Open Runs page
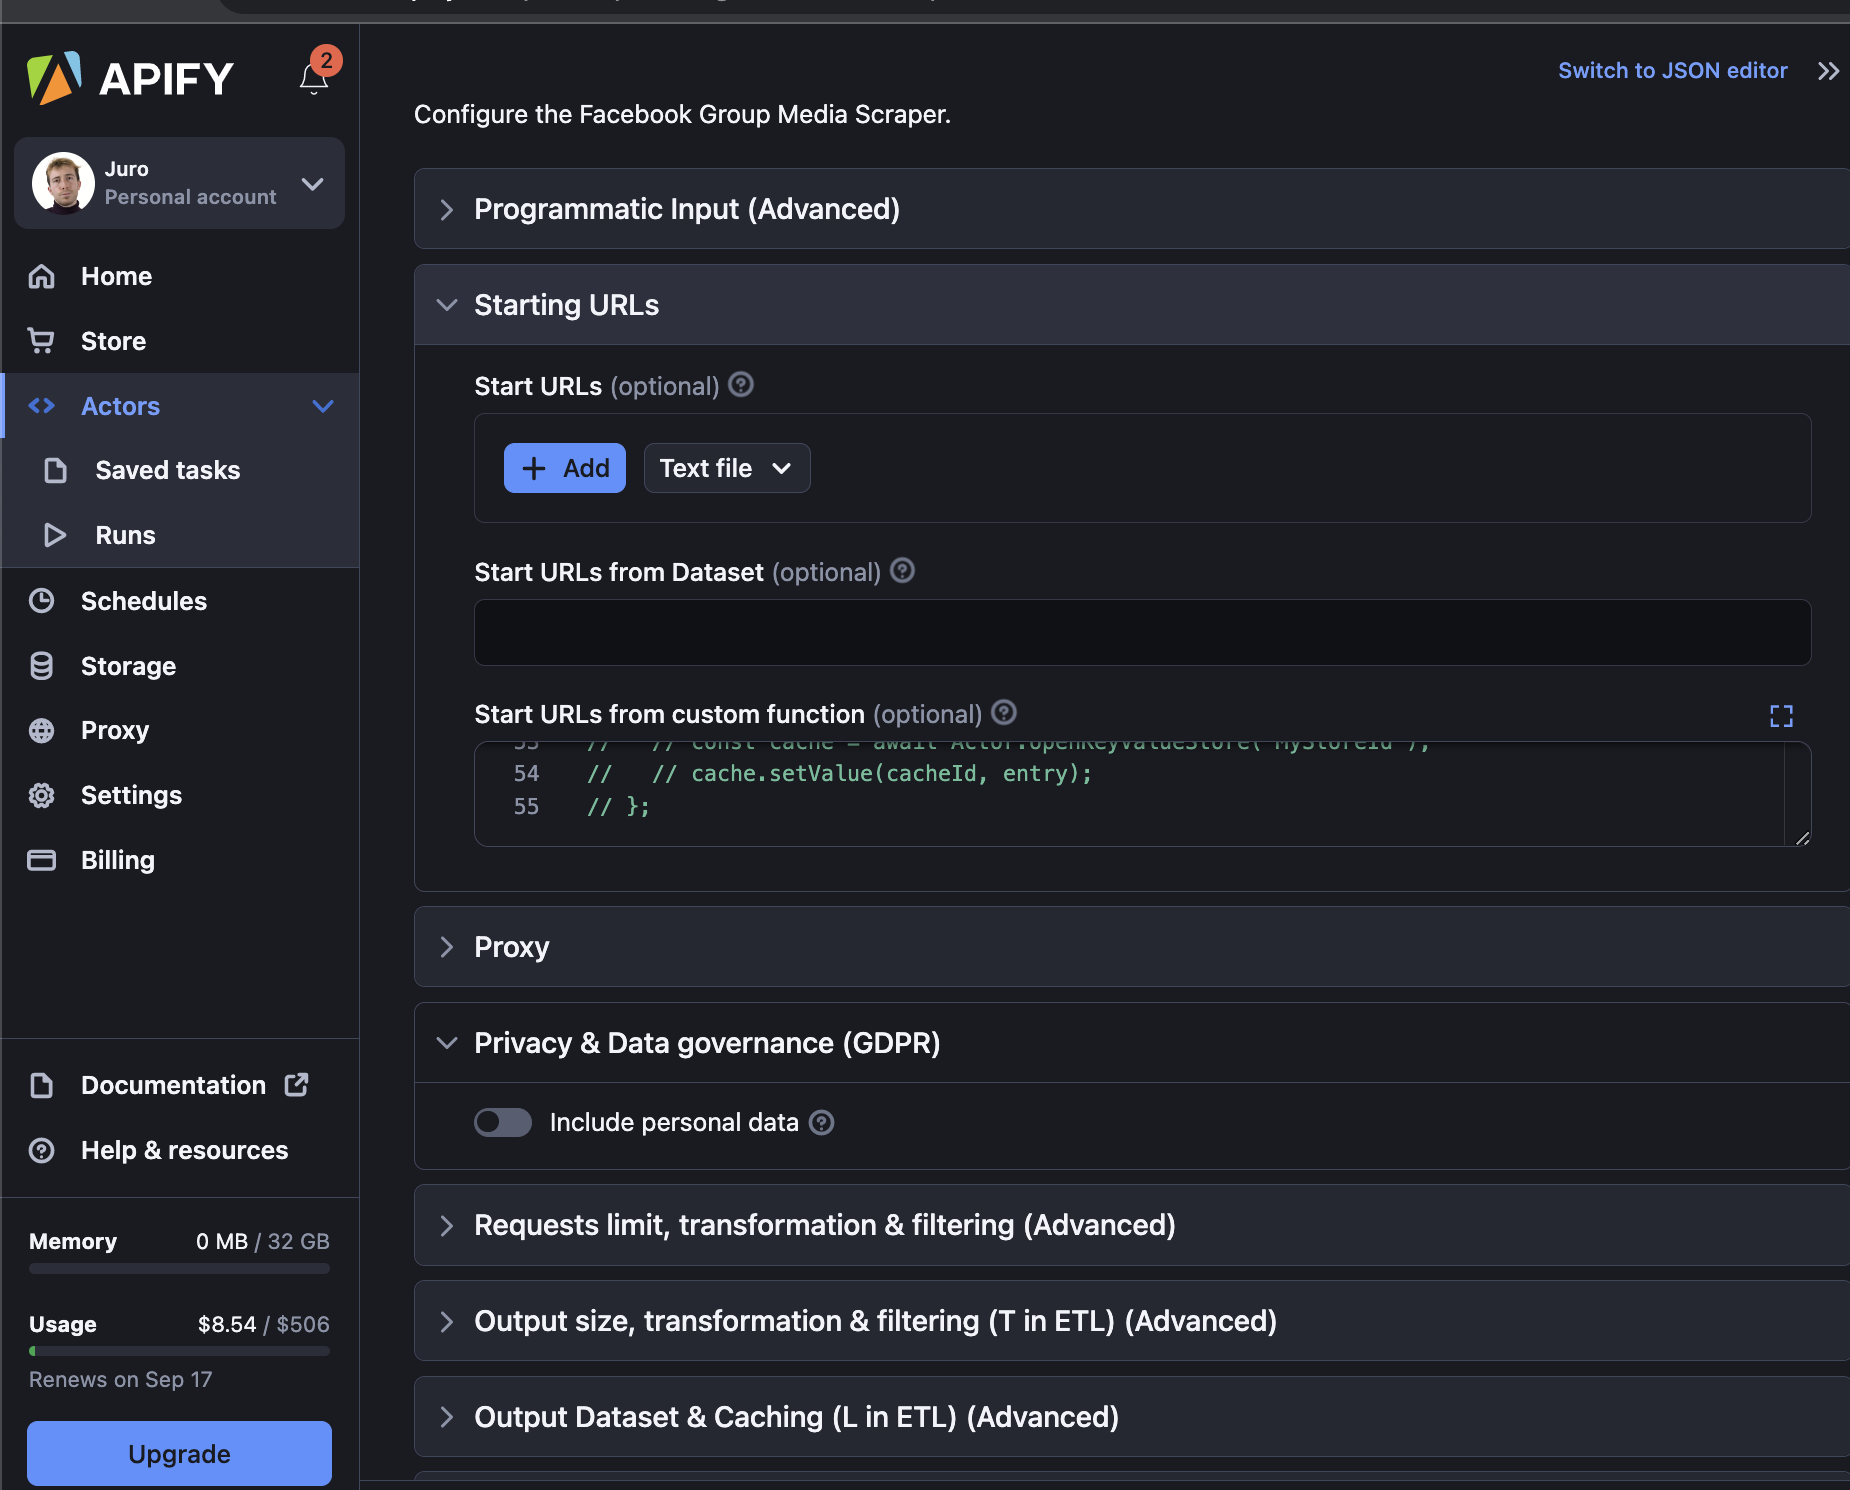The width and height of the screenshot is (1850, 1490). click(126, 535)
